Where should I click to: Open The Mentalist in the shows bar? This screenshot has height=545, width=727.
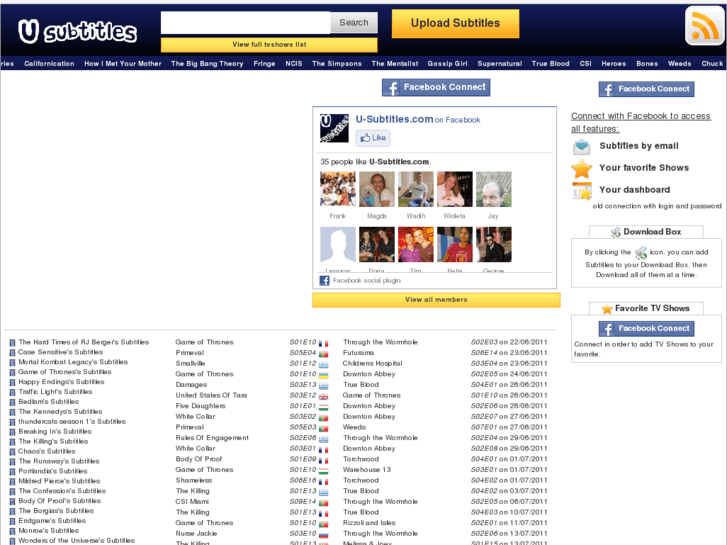[395, 64]
